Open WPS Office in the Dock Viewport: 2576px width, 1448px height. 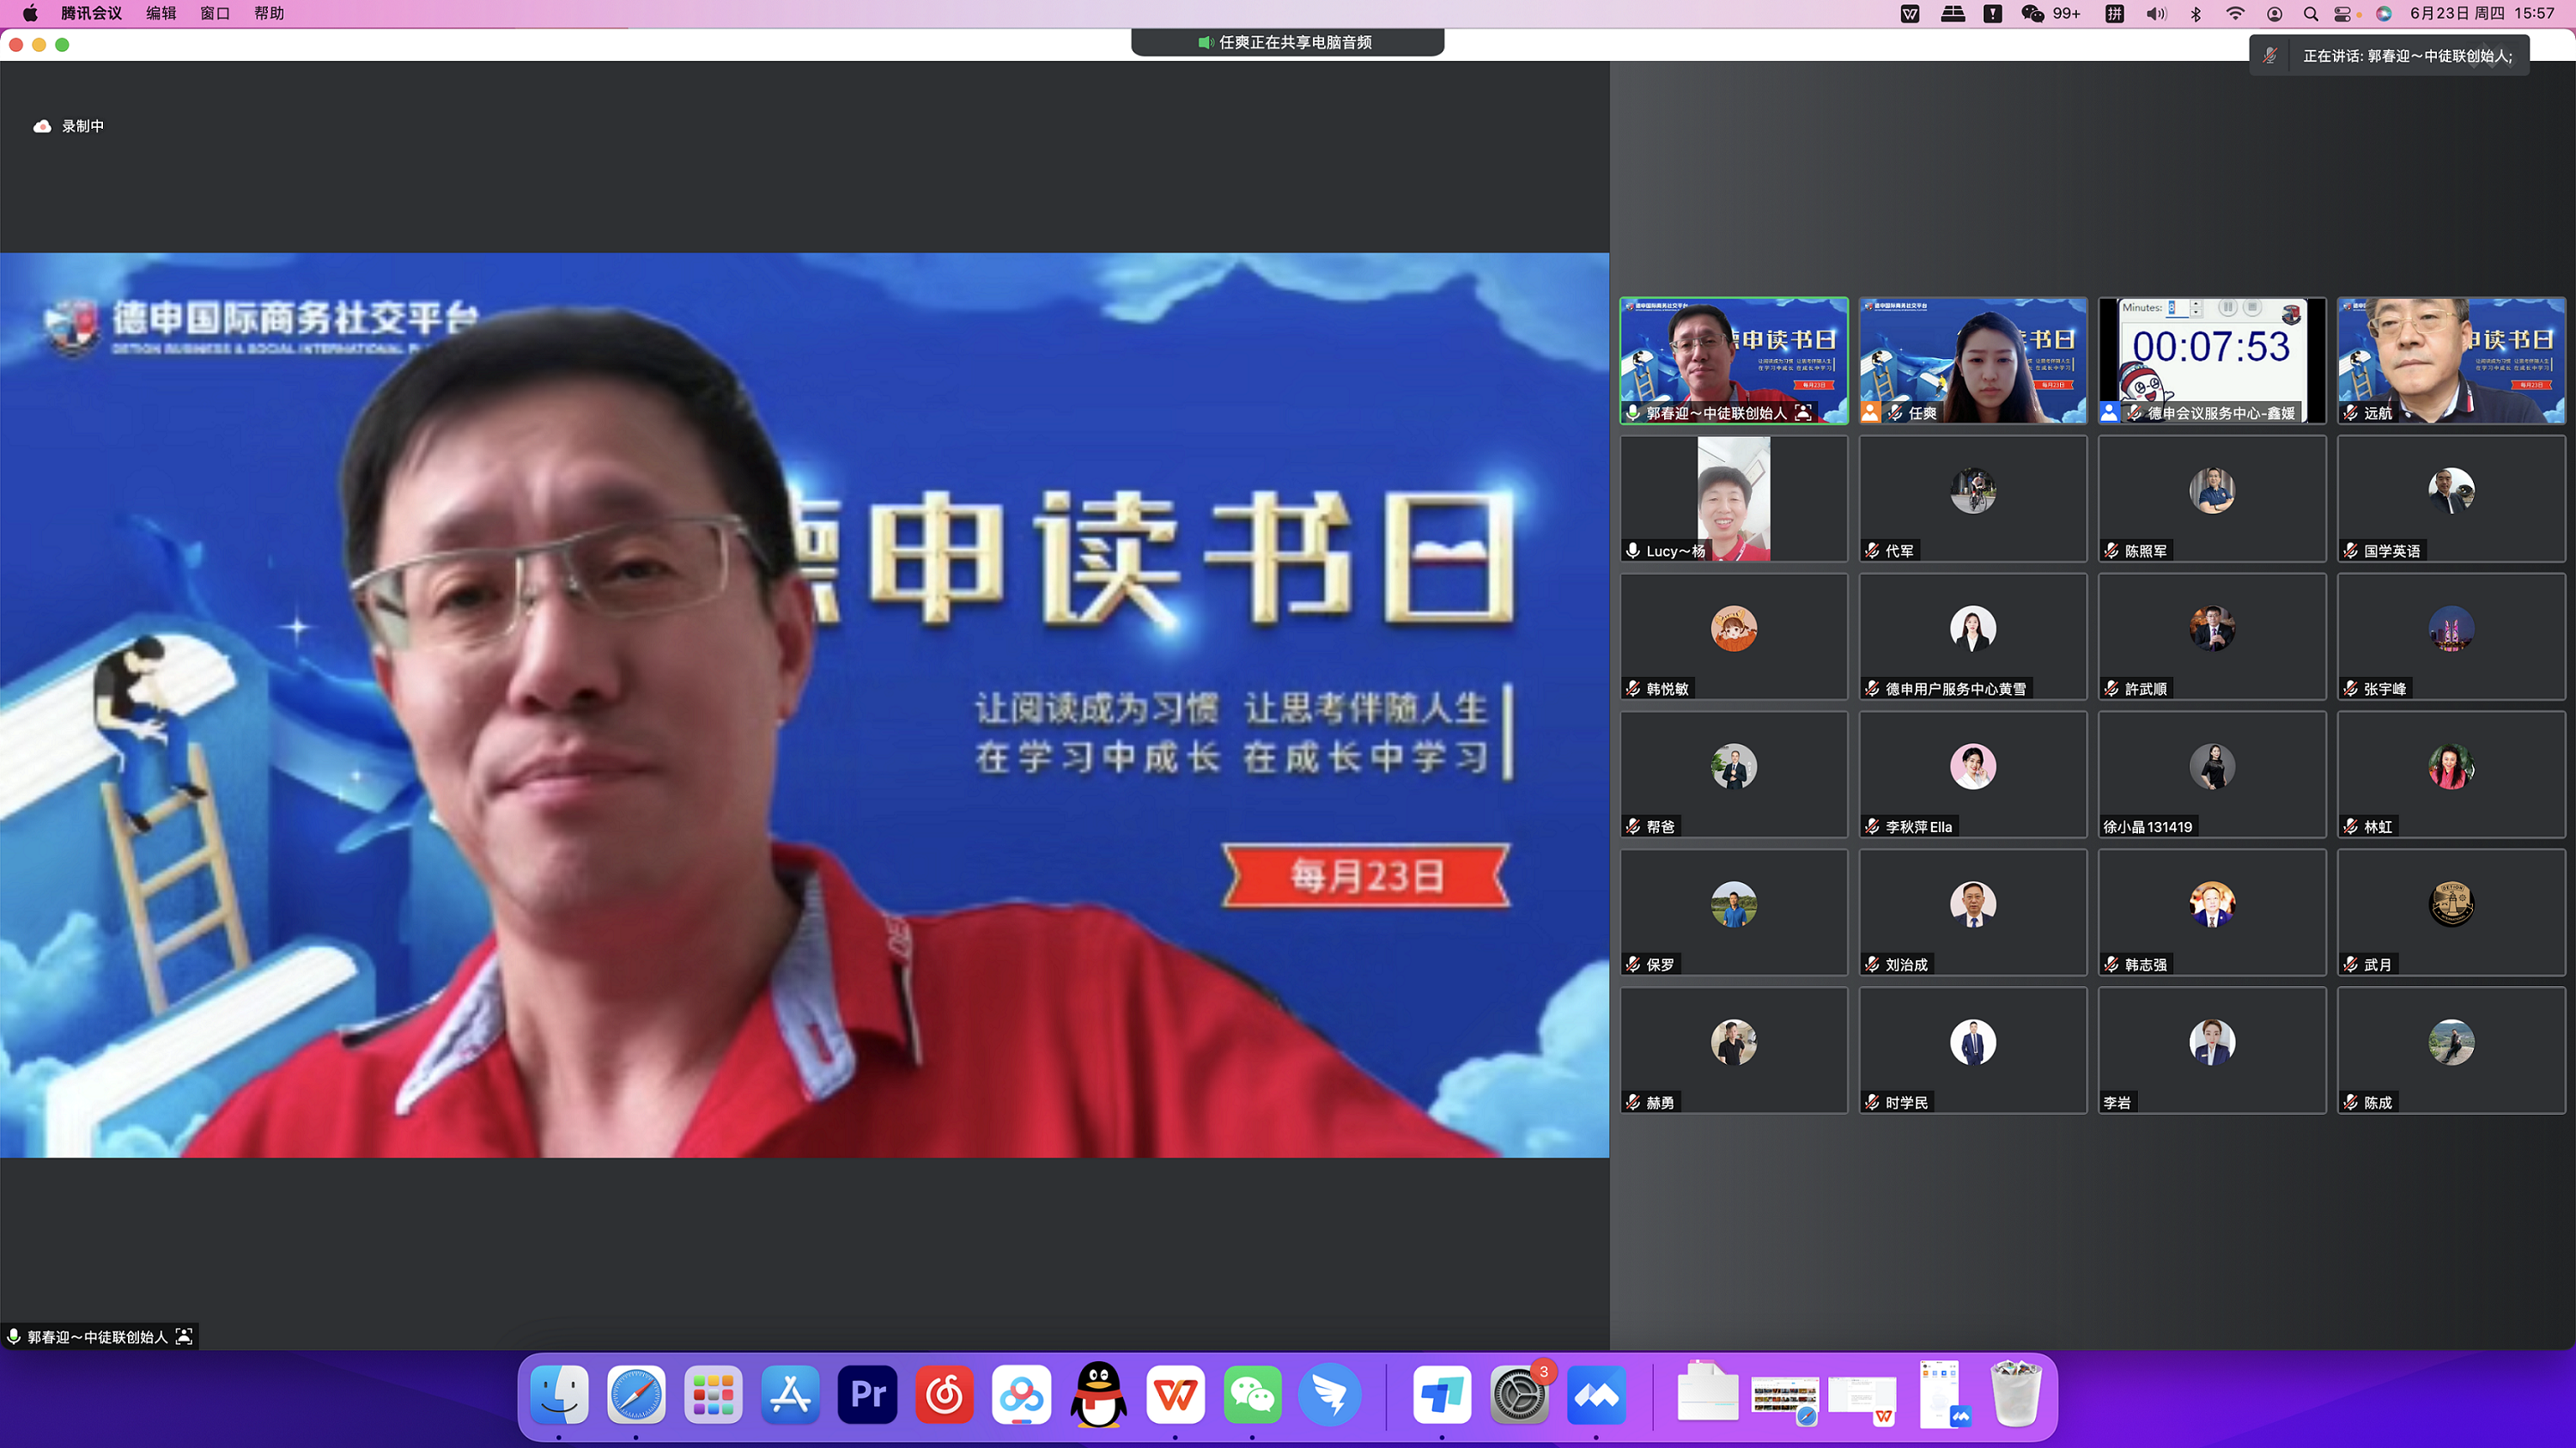pyautogui.click(x=1175, y=1394)
